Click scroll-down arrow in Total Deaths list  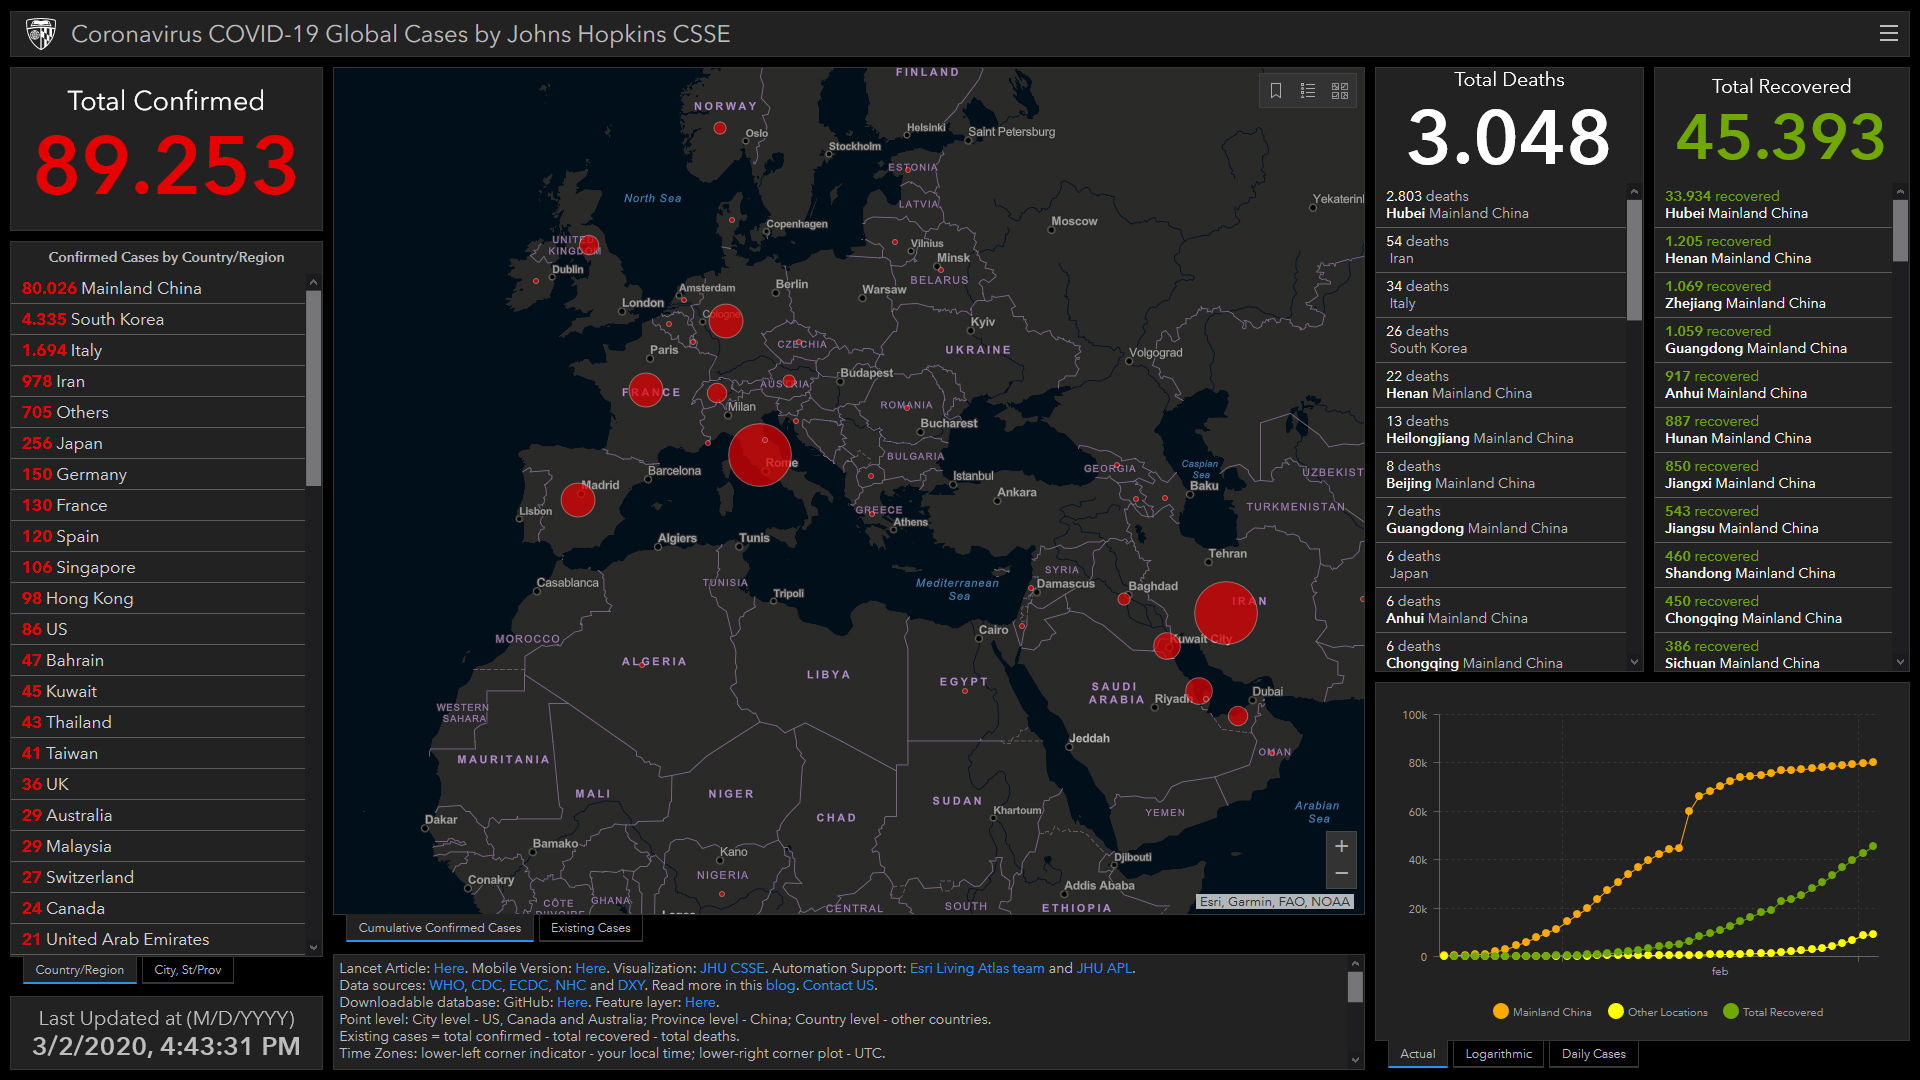coord(1634,662)
